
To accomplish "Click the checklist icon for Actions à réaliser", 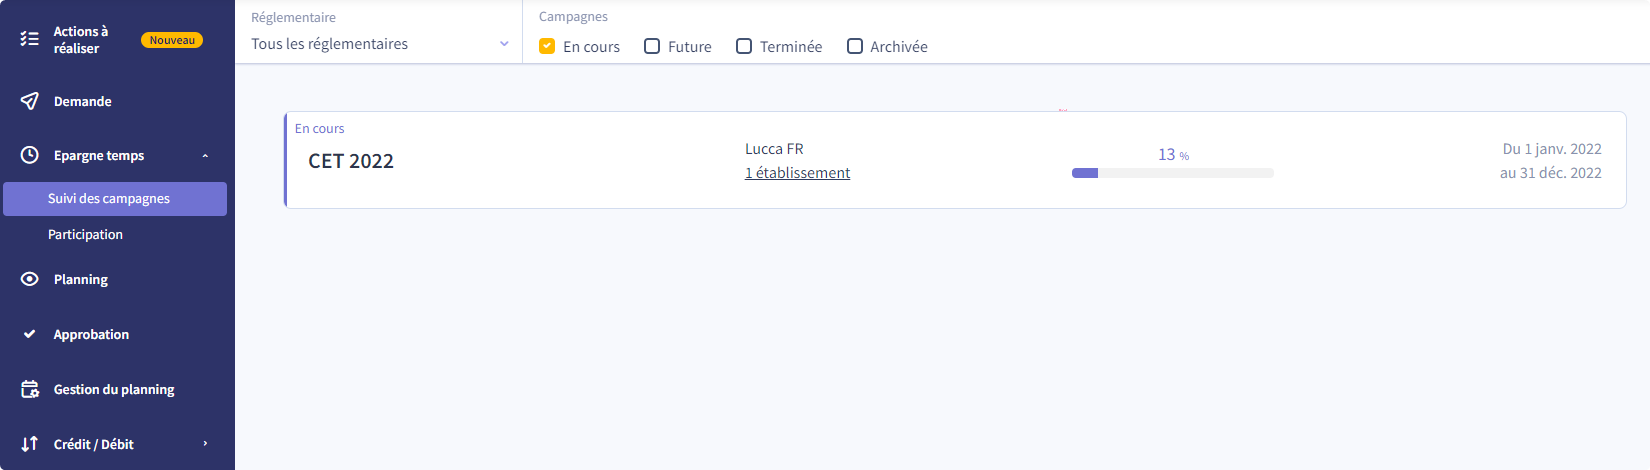I will click(x=30, y=39).
